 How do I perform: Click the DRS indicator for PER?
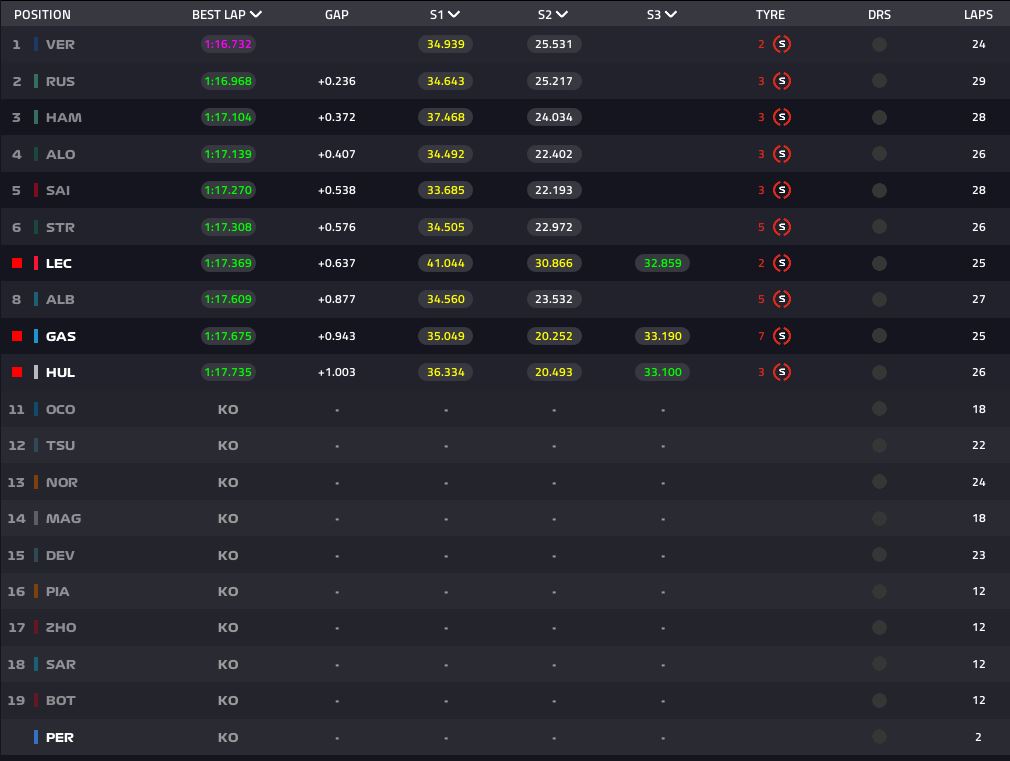pyautogui.click(x=879, y=737)
